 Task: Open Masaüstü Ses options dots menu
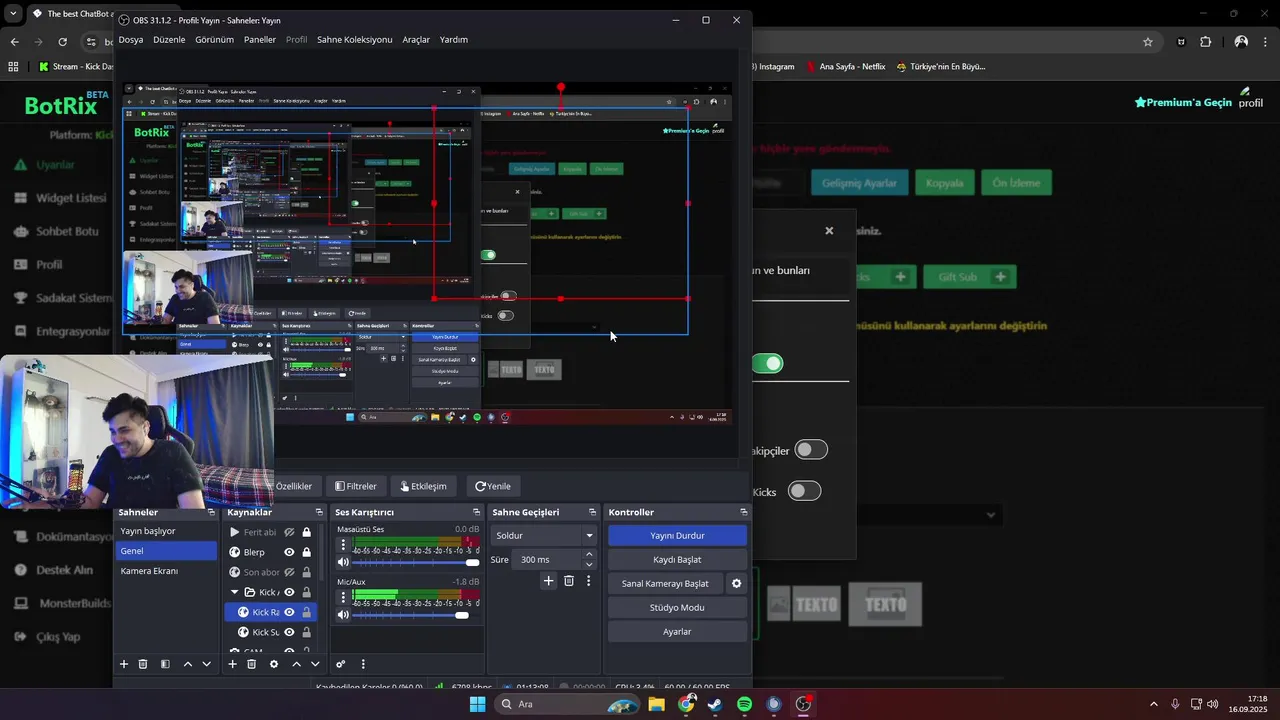point(343,545)
